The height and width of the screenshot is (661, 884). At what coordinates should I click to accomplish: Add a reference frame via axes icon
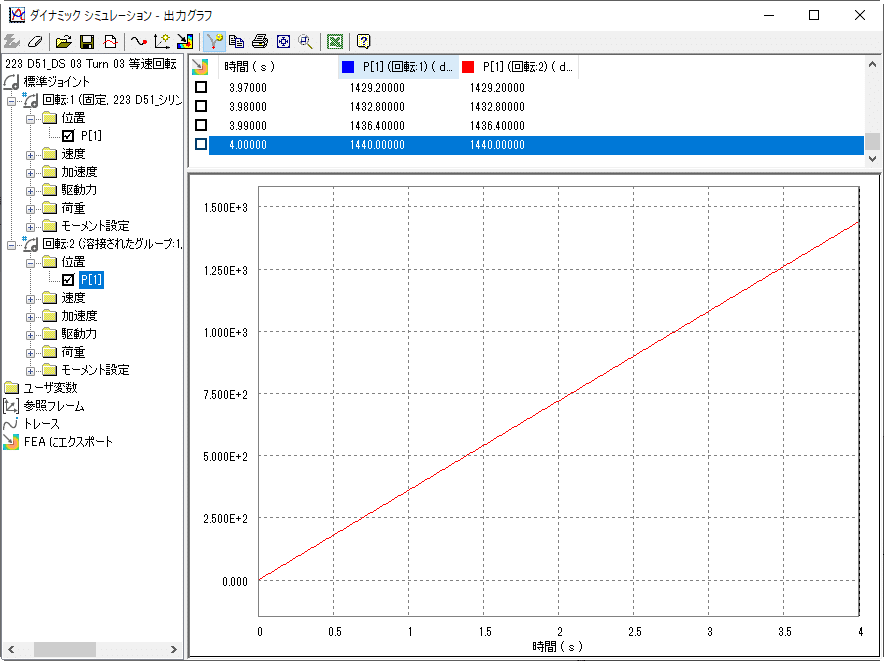[x=162, y=42]
